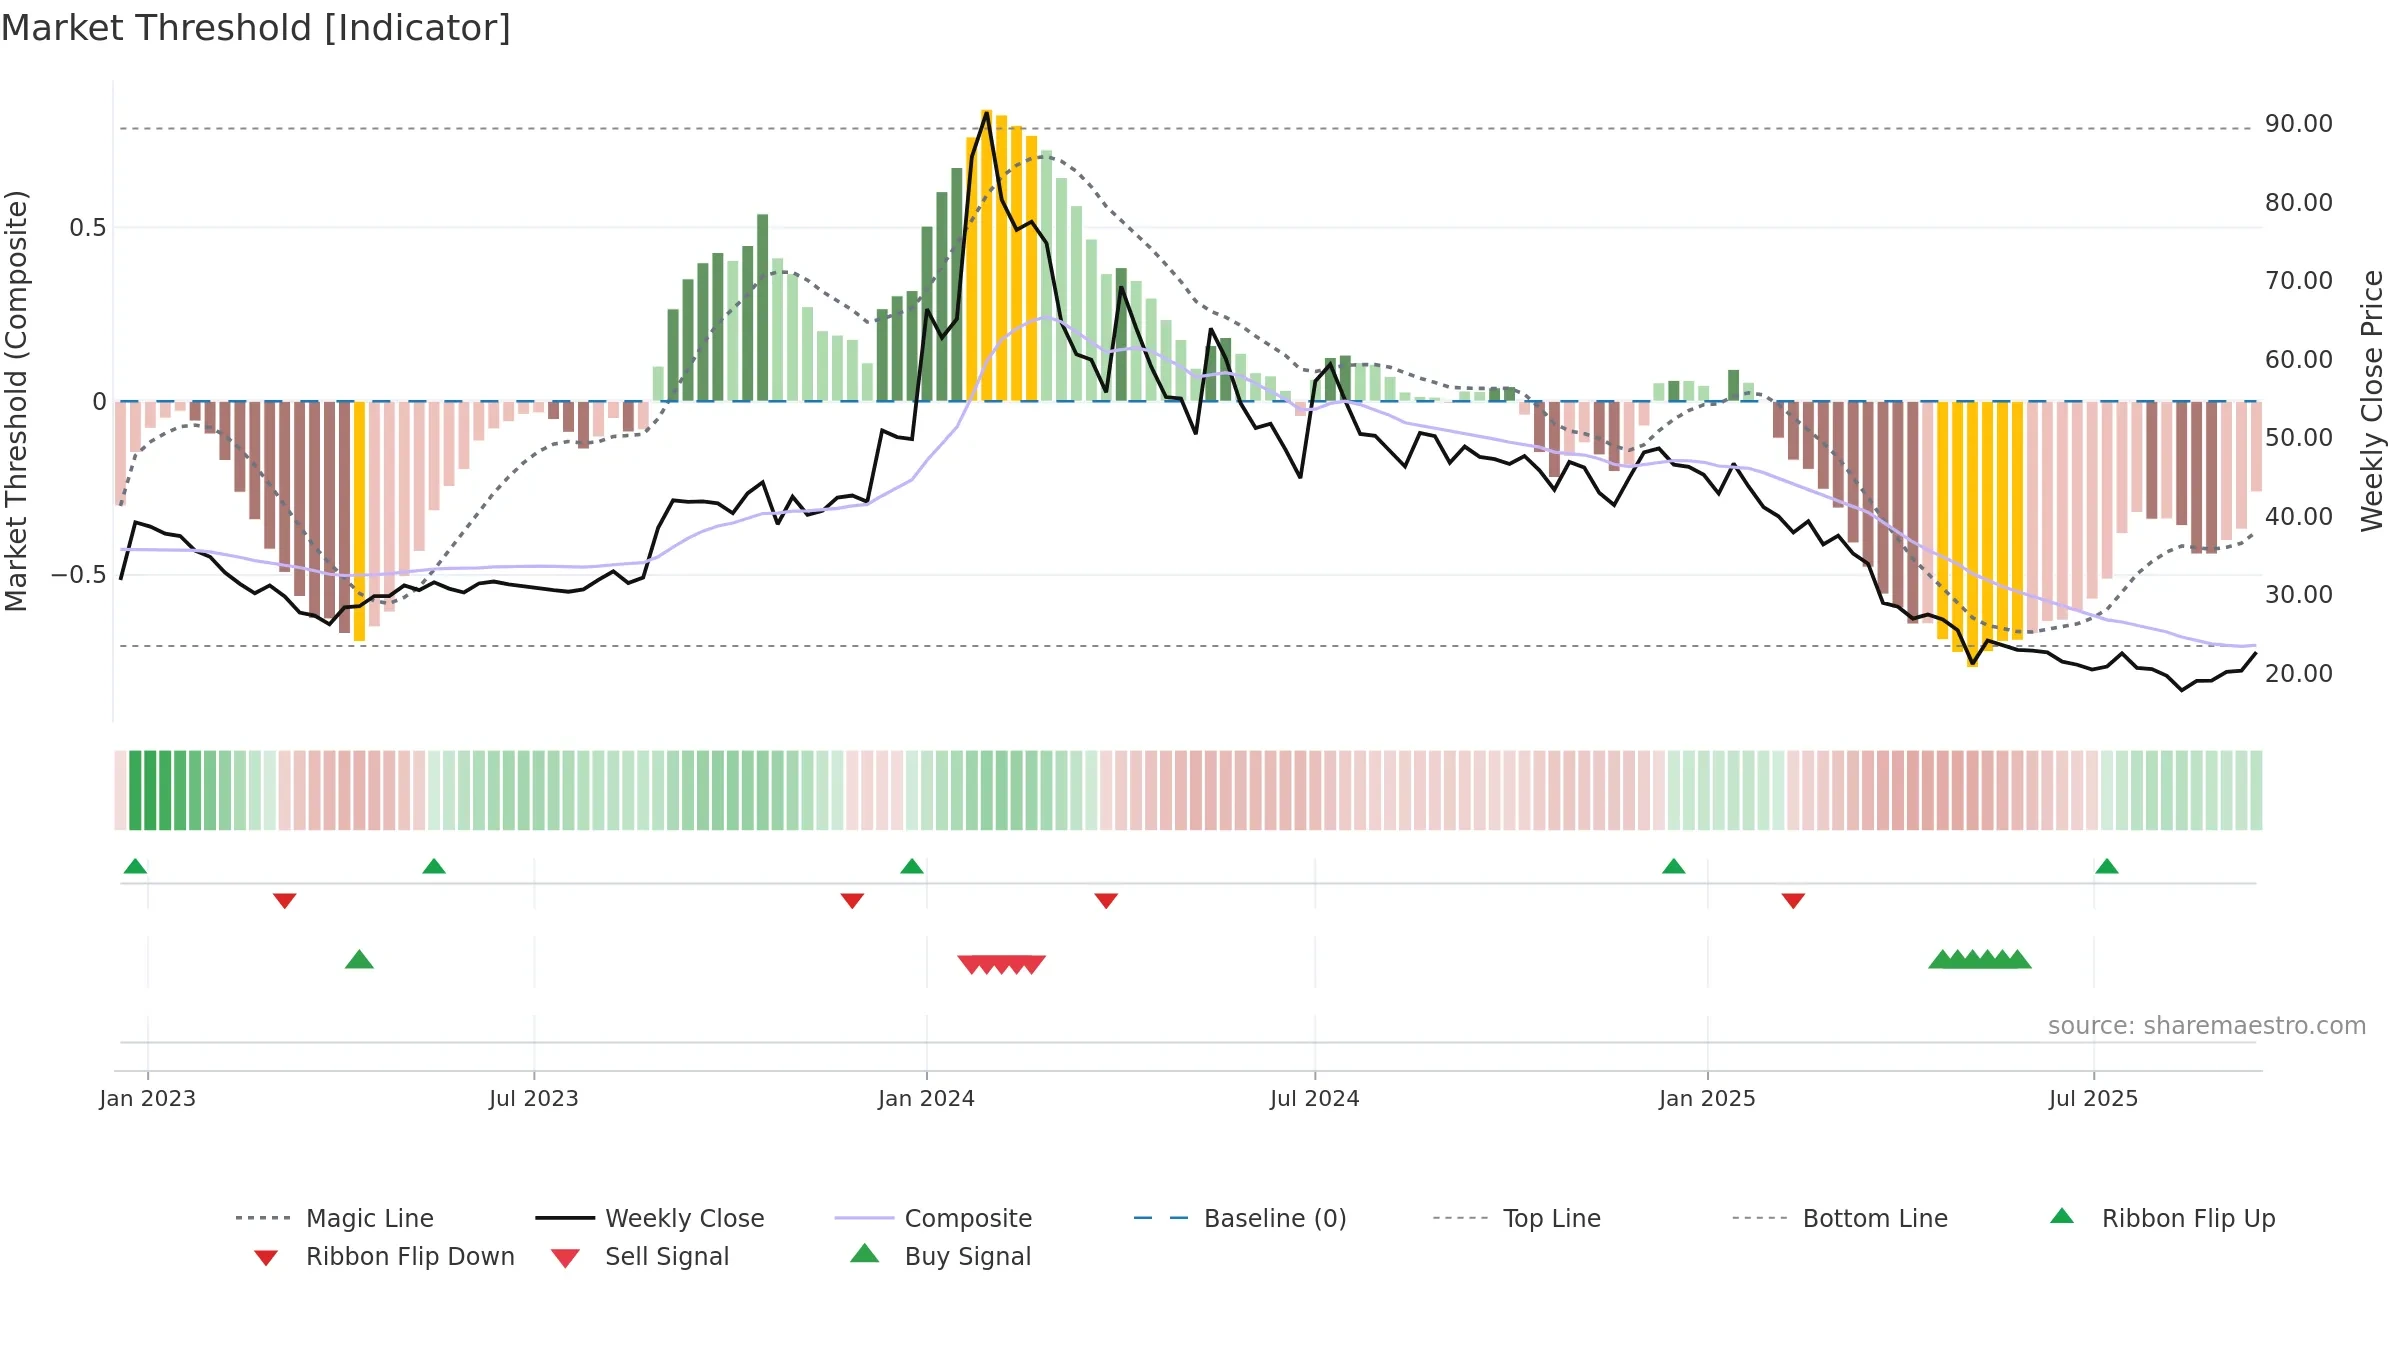Click the source: sharemaestro.com text
The height and width of the screenshot is (1350, 2400).
click(x=2207, y=1026)
